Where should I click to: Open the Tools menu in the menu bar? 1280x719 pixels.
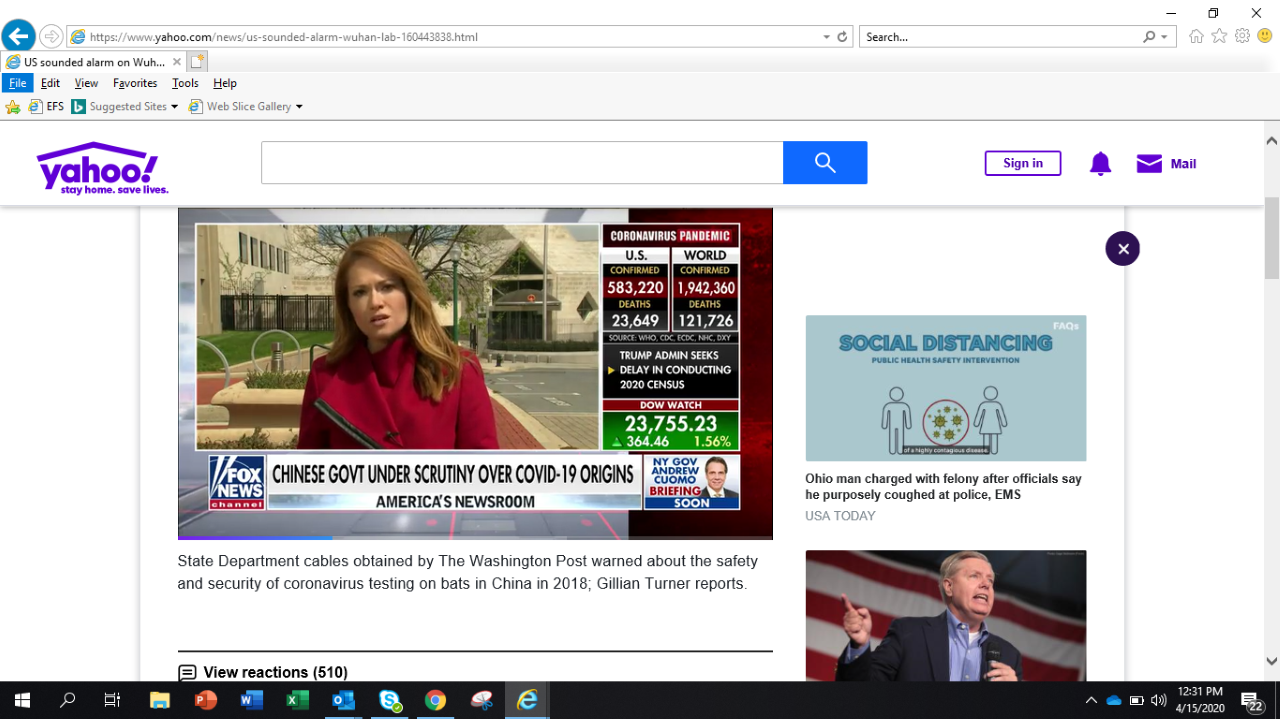[x=185, y=83]
